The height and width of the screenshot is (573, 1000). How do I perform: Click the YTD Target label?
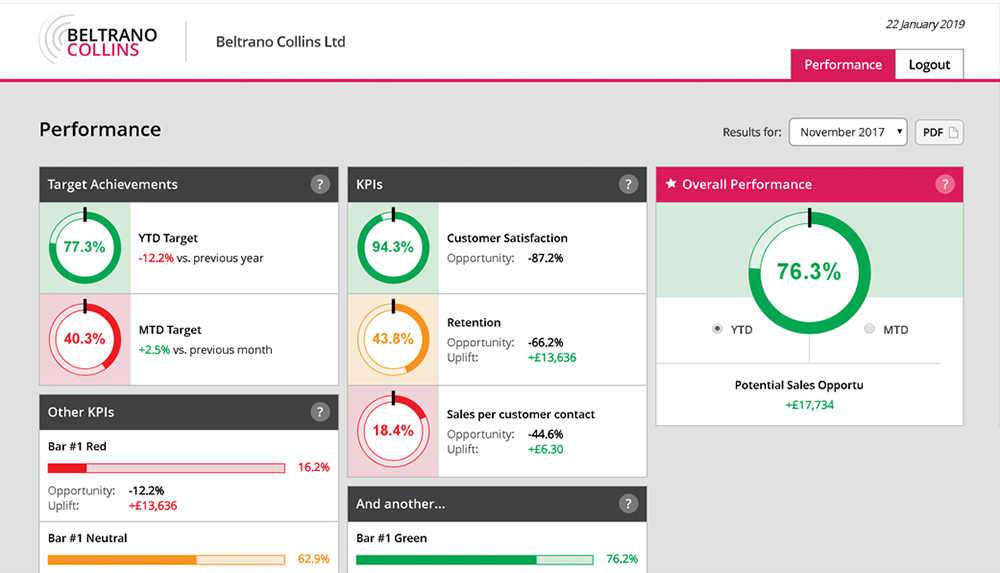pyautogui.click(x=168, y=238)
